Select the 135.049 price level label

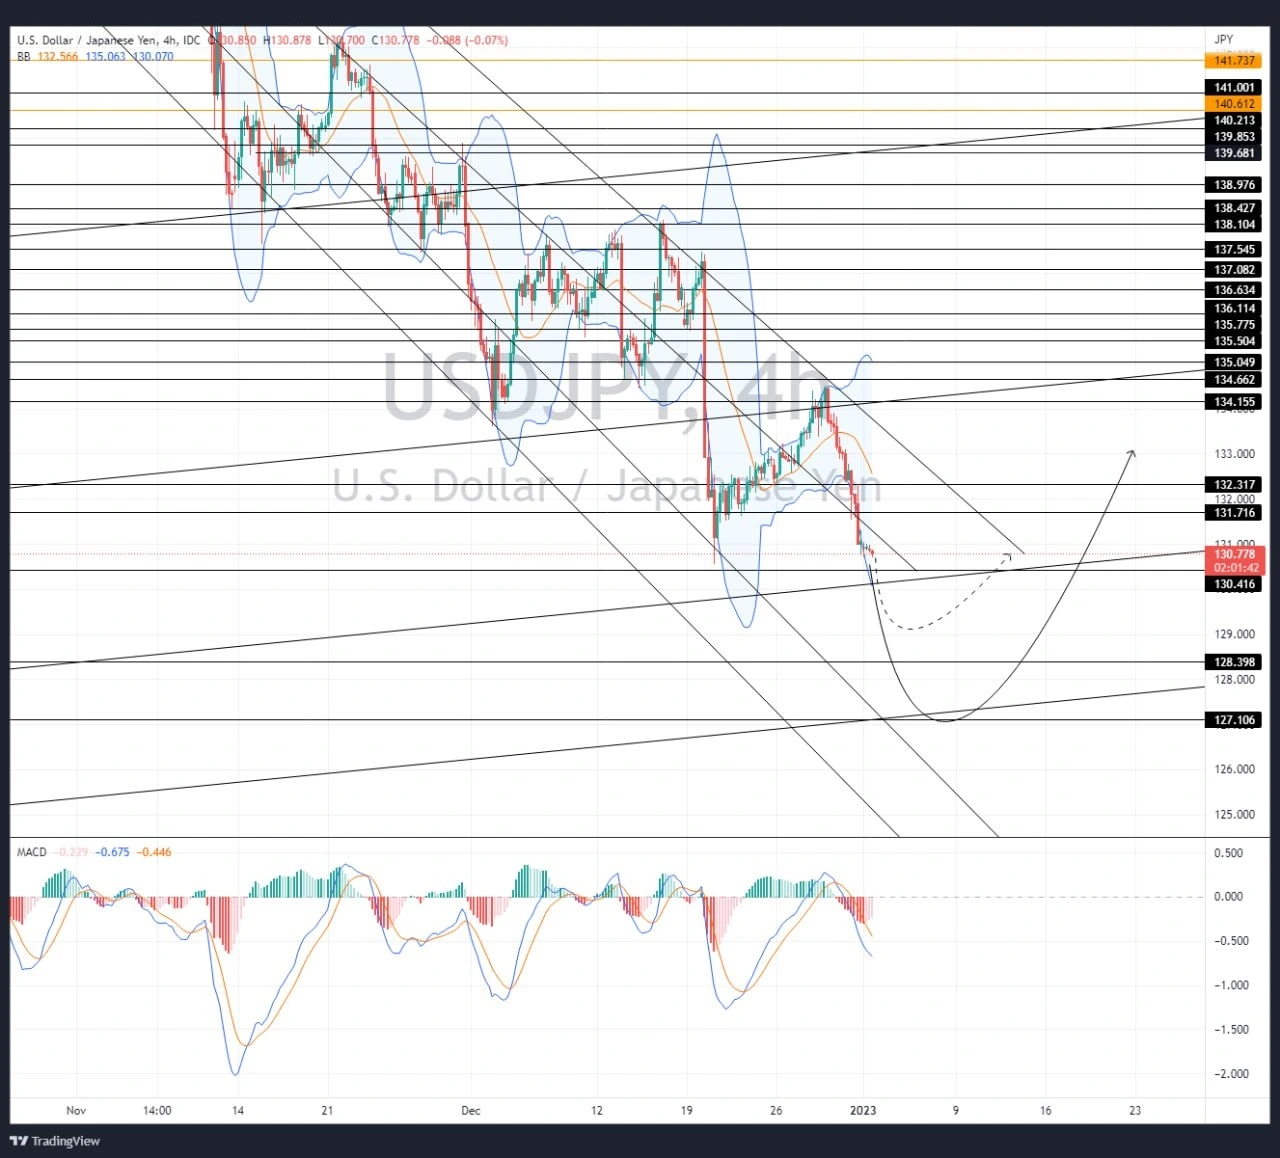1234,363
